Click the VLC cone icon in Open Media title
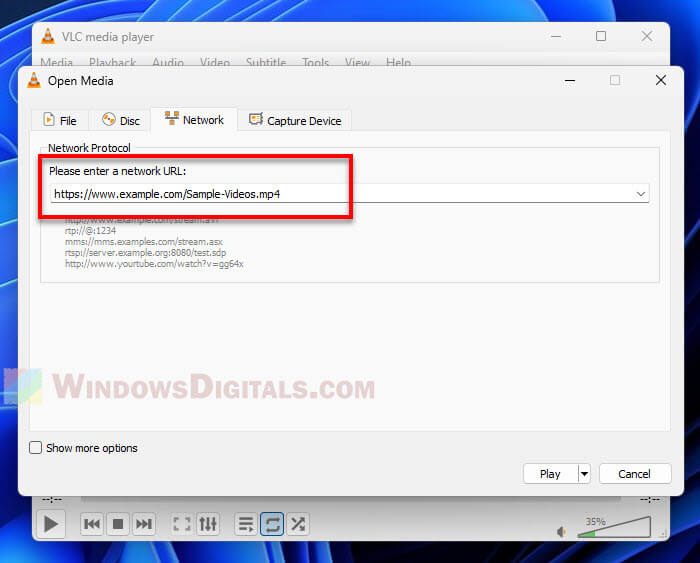Screen dimensions: 700x563 [34, 80]
